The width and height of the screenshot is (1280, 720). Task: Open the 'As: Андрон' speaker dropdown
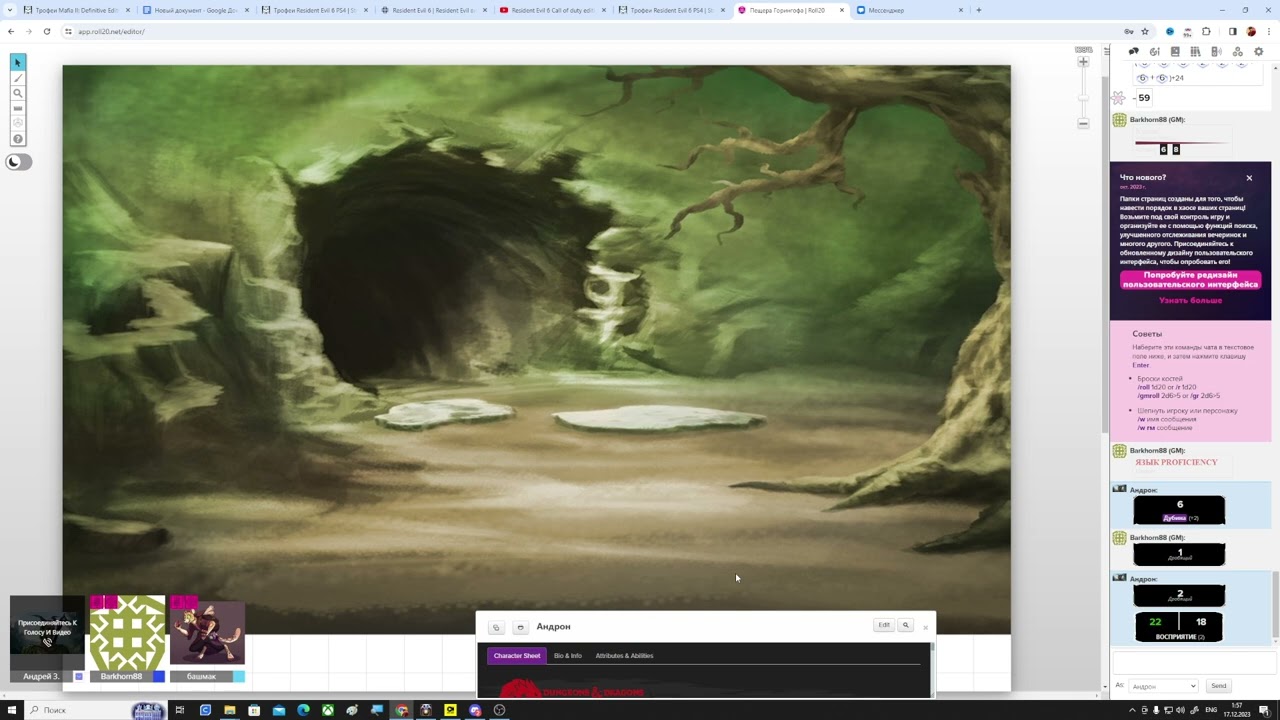tap(1164, 686)
